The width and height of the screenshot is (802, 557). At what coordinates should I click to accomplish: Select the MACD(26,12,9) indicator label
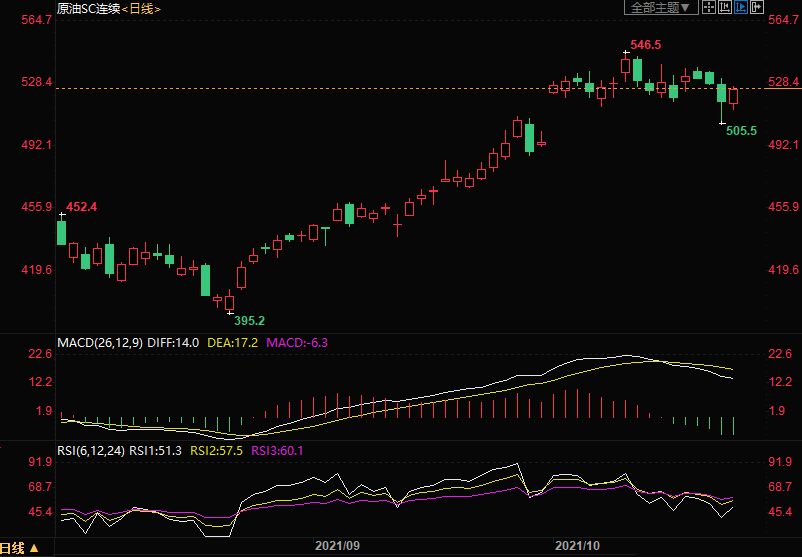click(x=100, y=342)
